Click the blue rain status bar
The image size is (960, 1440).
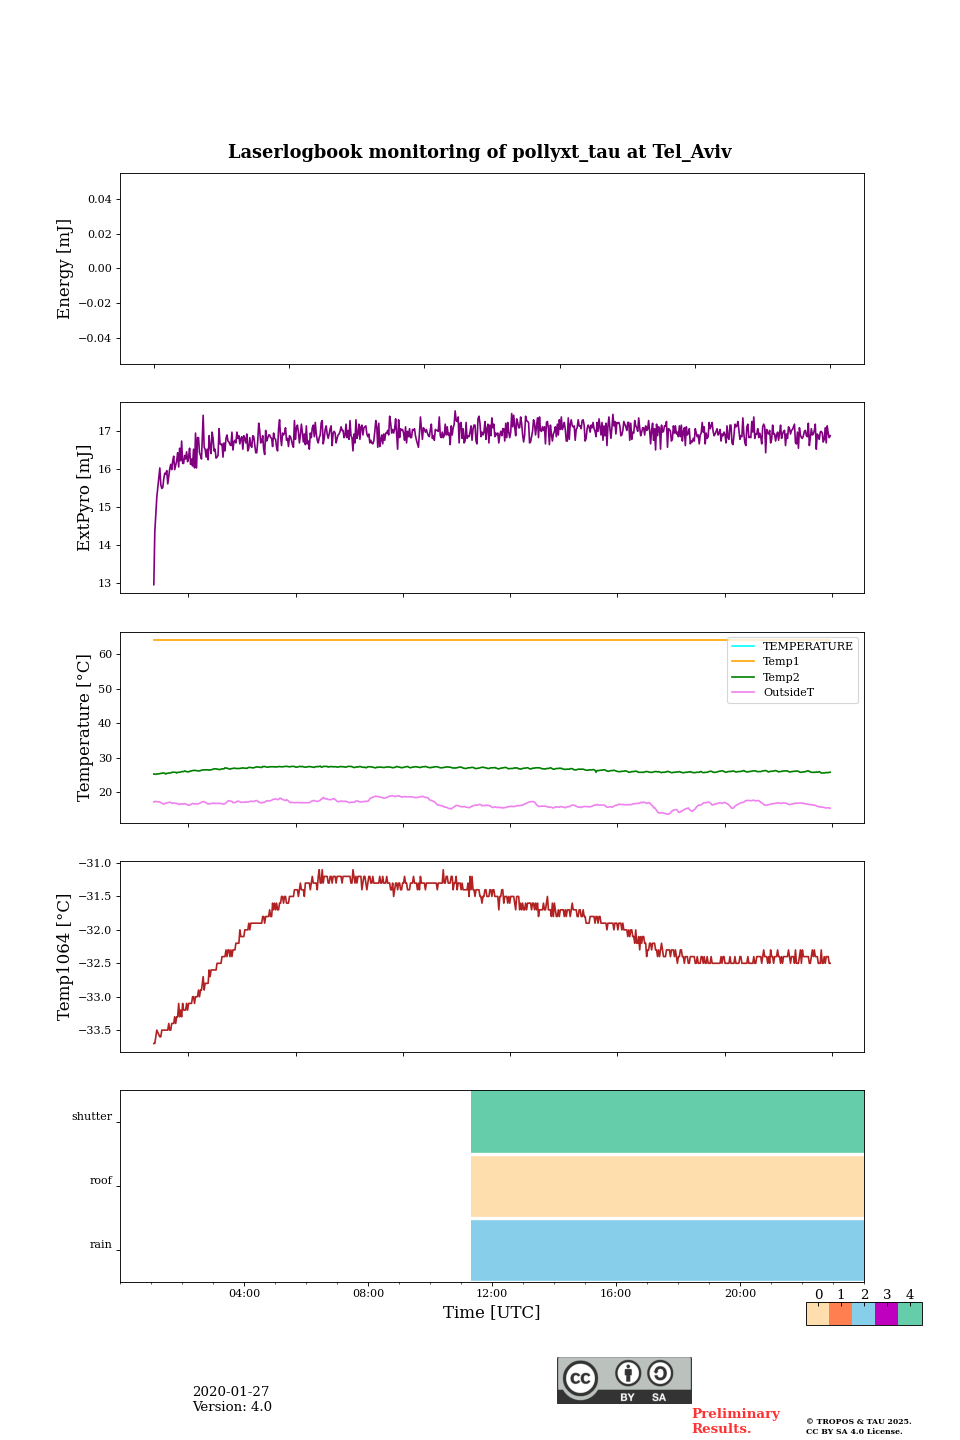point(667,1250)
